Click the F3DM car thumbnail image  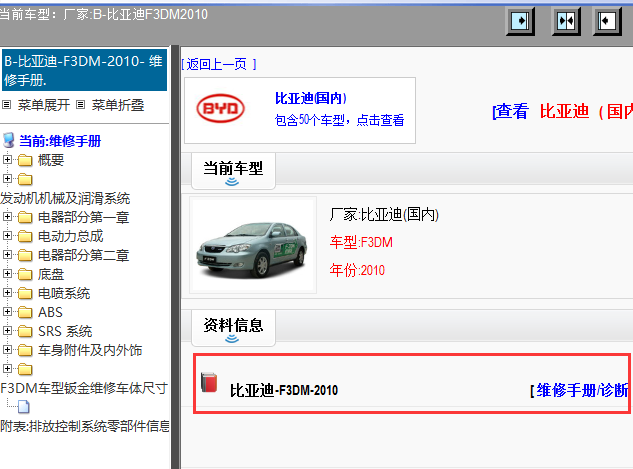pyautogui.click(x=252, y=245)
